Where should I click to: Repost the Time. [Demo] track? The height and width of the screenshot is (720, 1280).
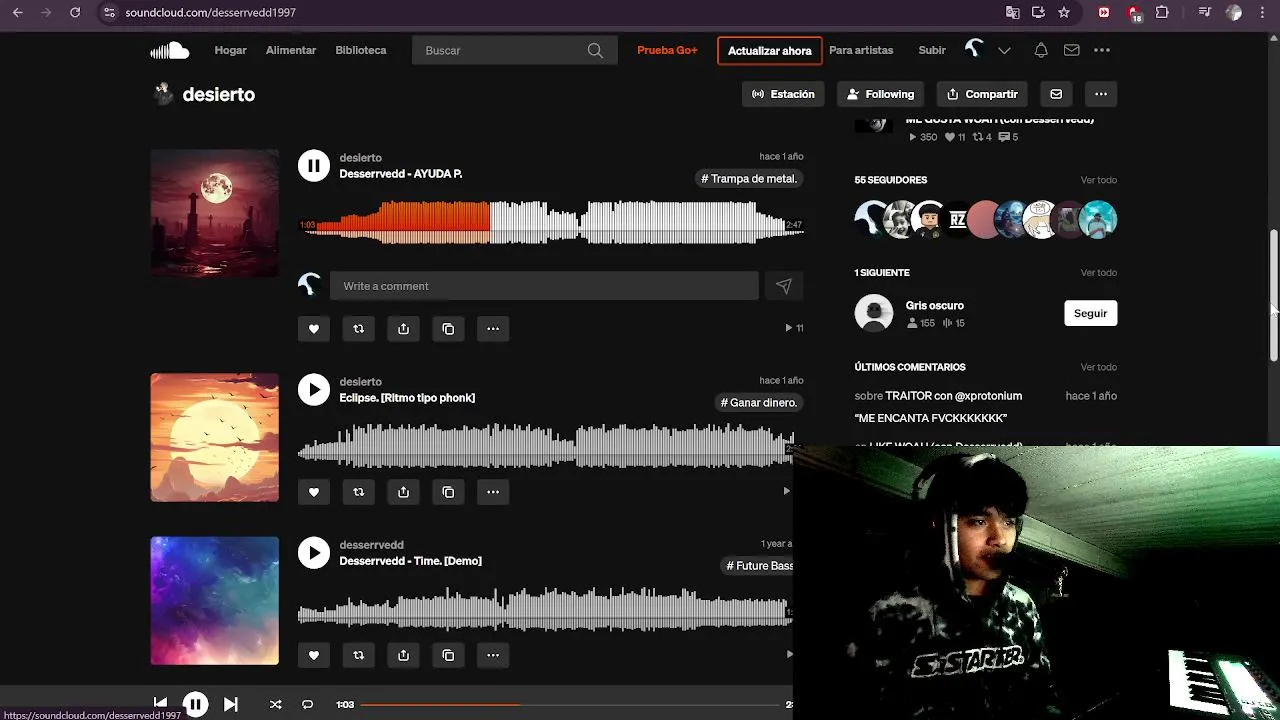[359, 655]
